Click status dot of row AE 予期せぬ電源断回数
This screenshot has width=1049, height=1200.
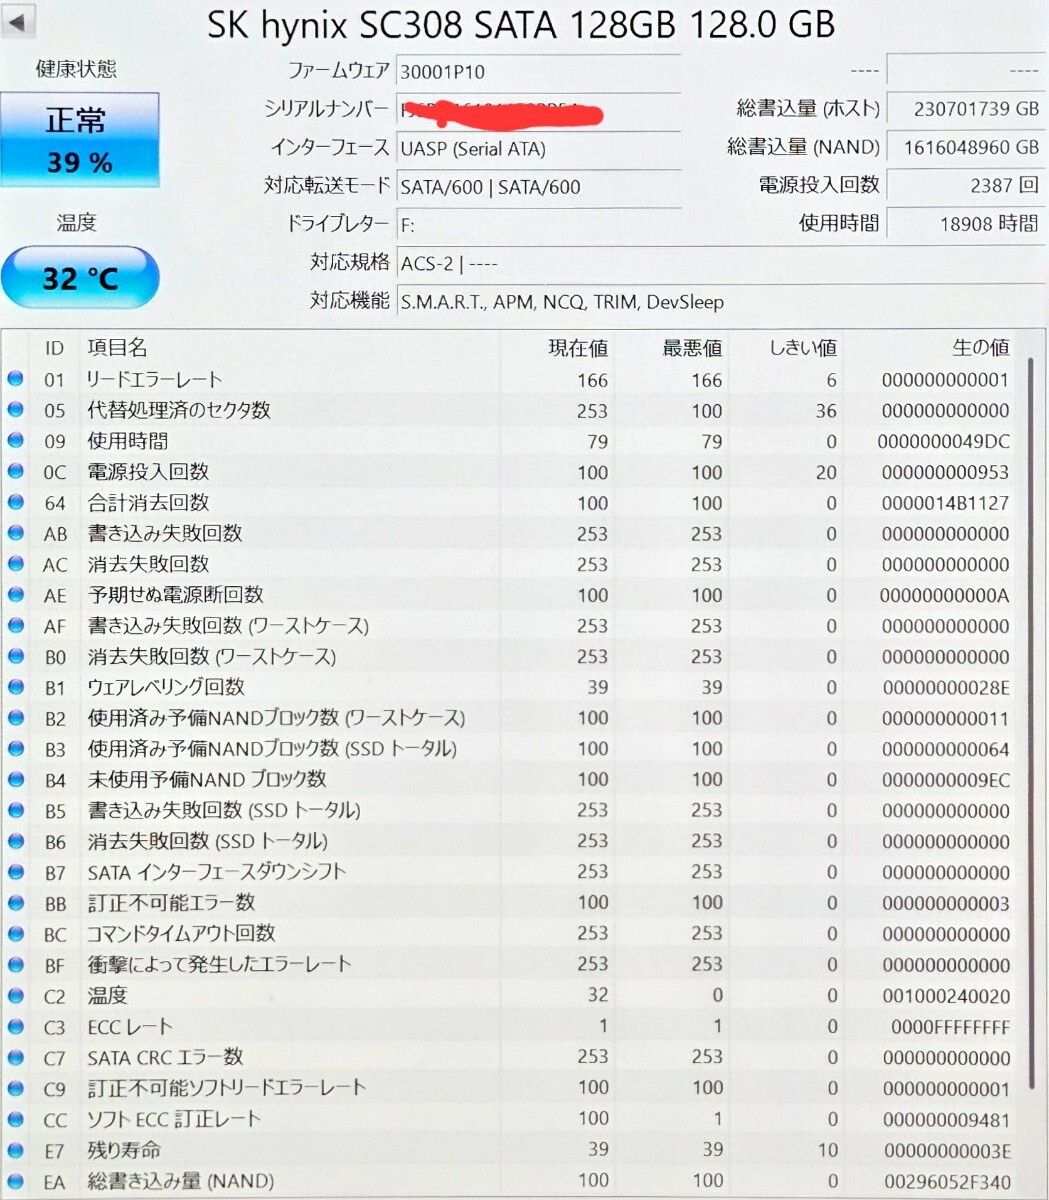click(15, 594)
